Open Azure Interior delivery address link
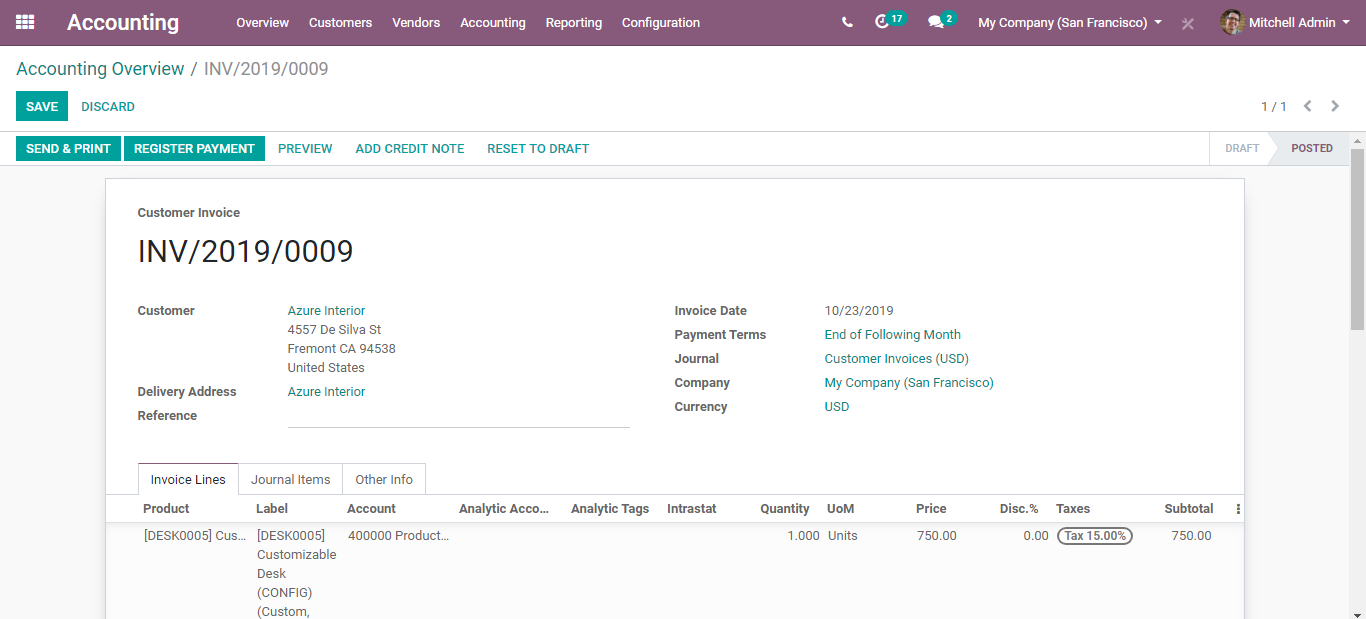Image resolution: width=1366 pixels, height=619 pixels. point(326,392)
